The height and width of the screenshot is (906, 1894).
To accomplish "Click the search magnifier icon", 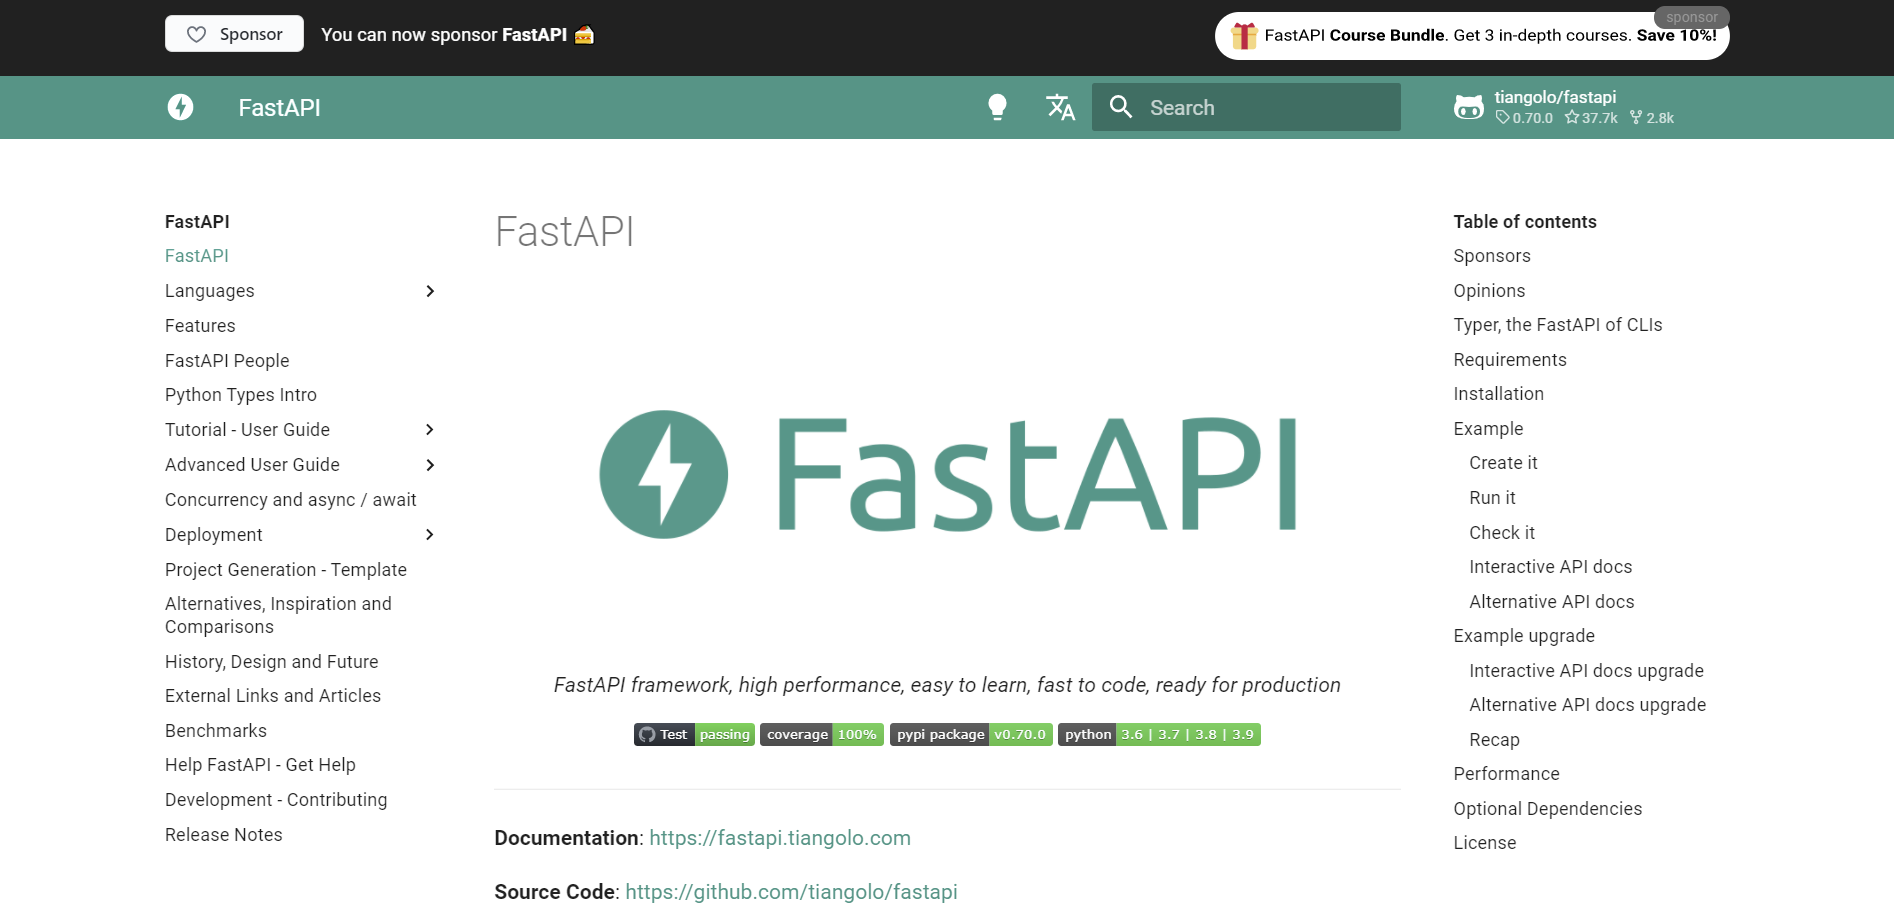I will click(x=1121, y=107).
